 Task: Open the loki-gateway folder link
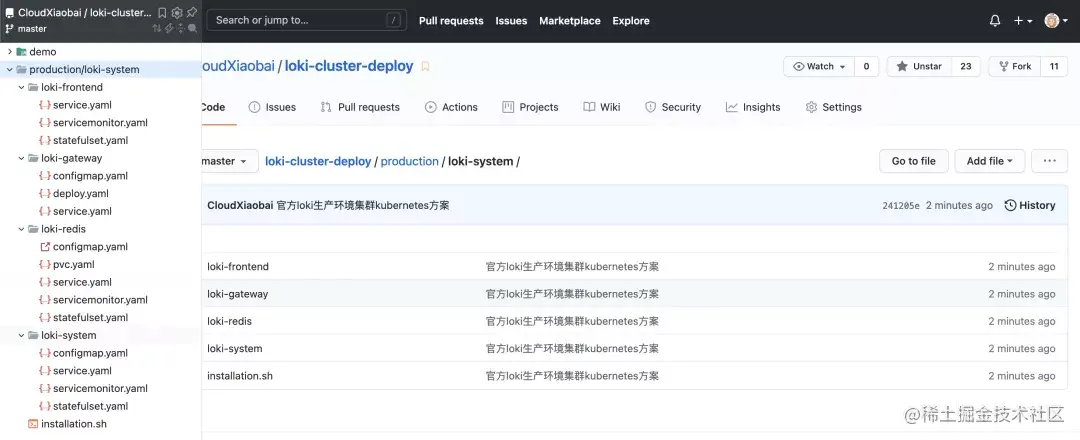pyautogui.click(x=237, y=294)
